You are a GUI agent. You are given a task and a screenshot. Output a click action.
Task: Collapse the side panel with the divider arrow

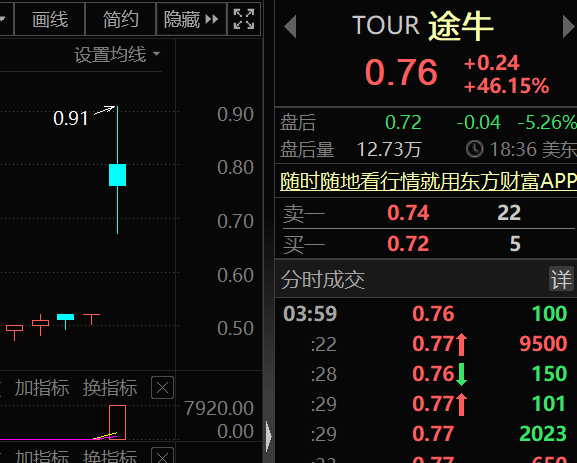point(269,436)
